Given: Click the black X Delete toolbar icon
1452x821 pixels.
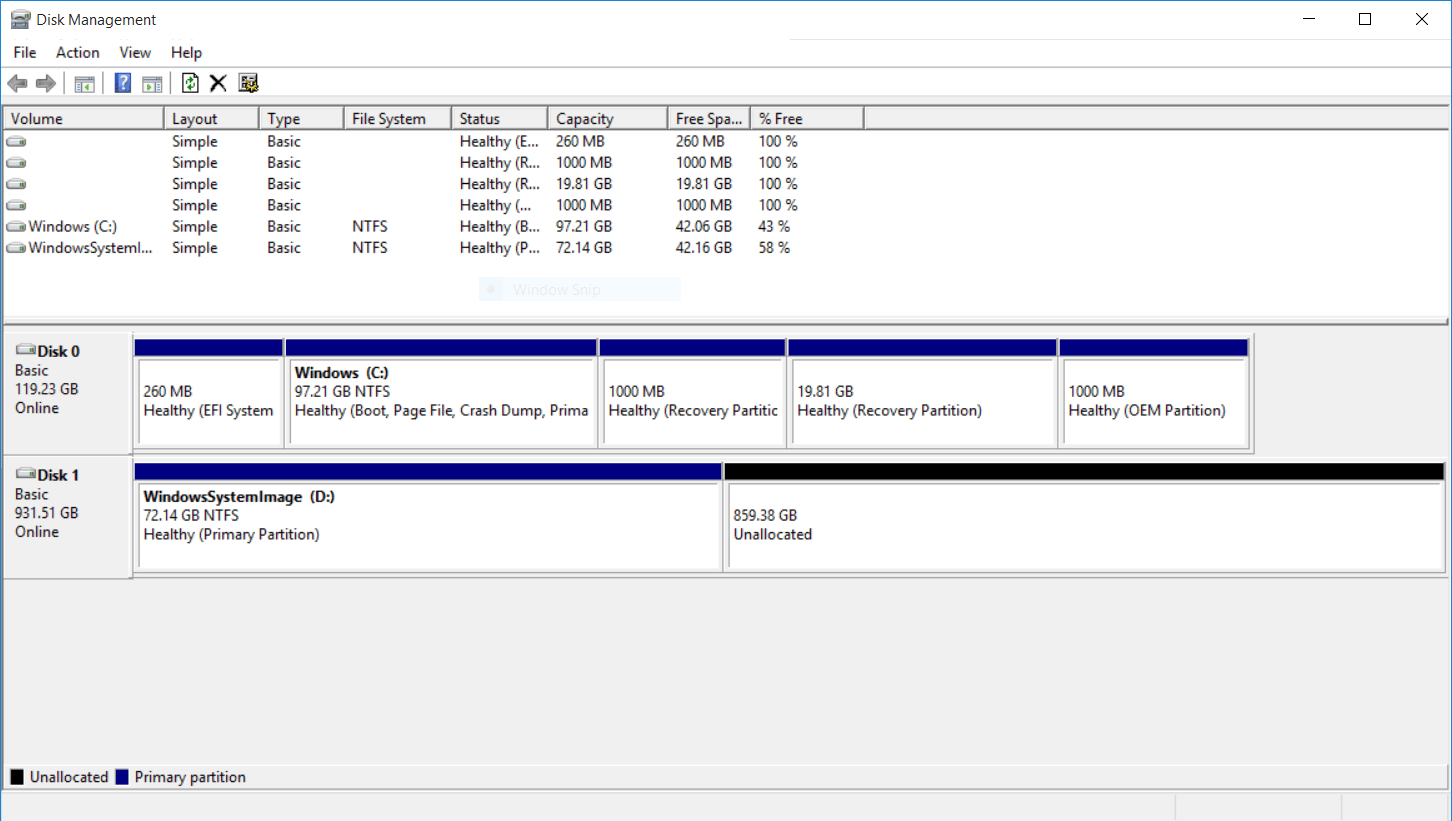Looking at the screenshot, I should [218, 83].
